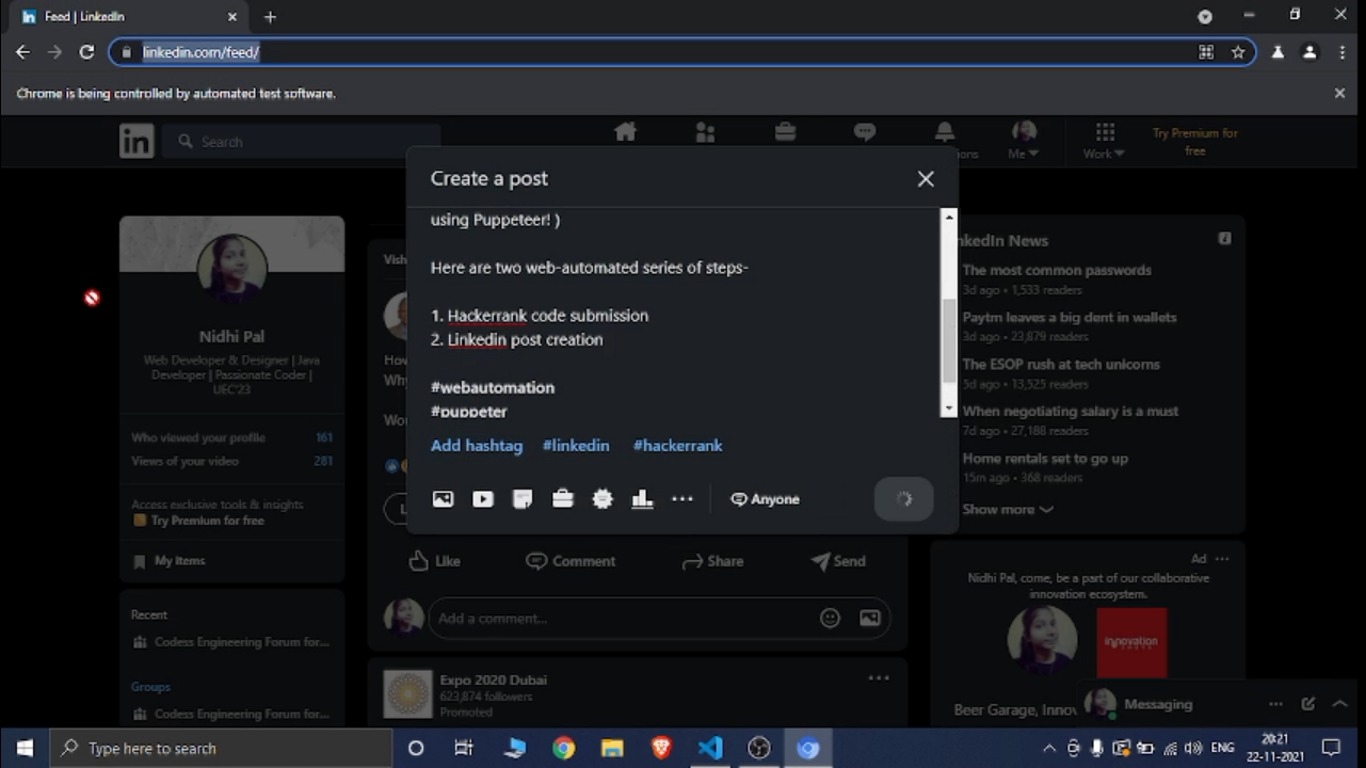1366x768 pixels.
Task: Open Visual Studio Code from taskbar
Action: (710, 748)
